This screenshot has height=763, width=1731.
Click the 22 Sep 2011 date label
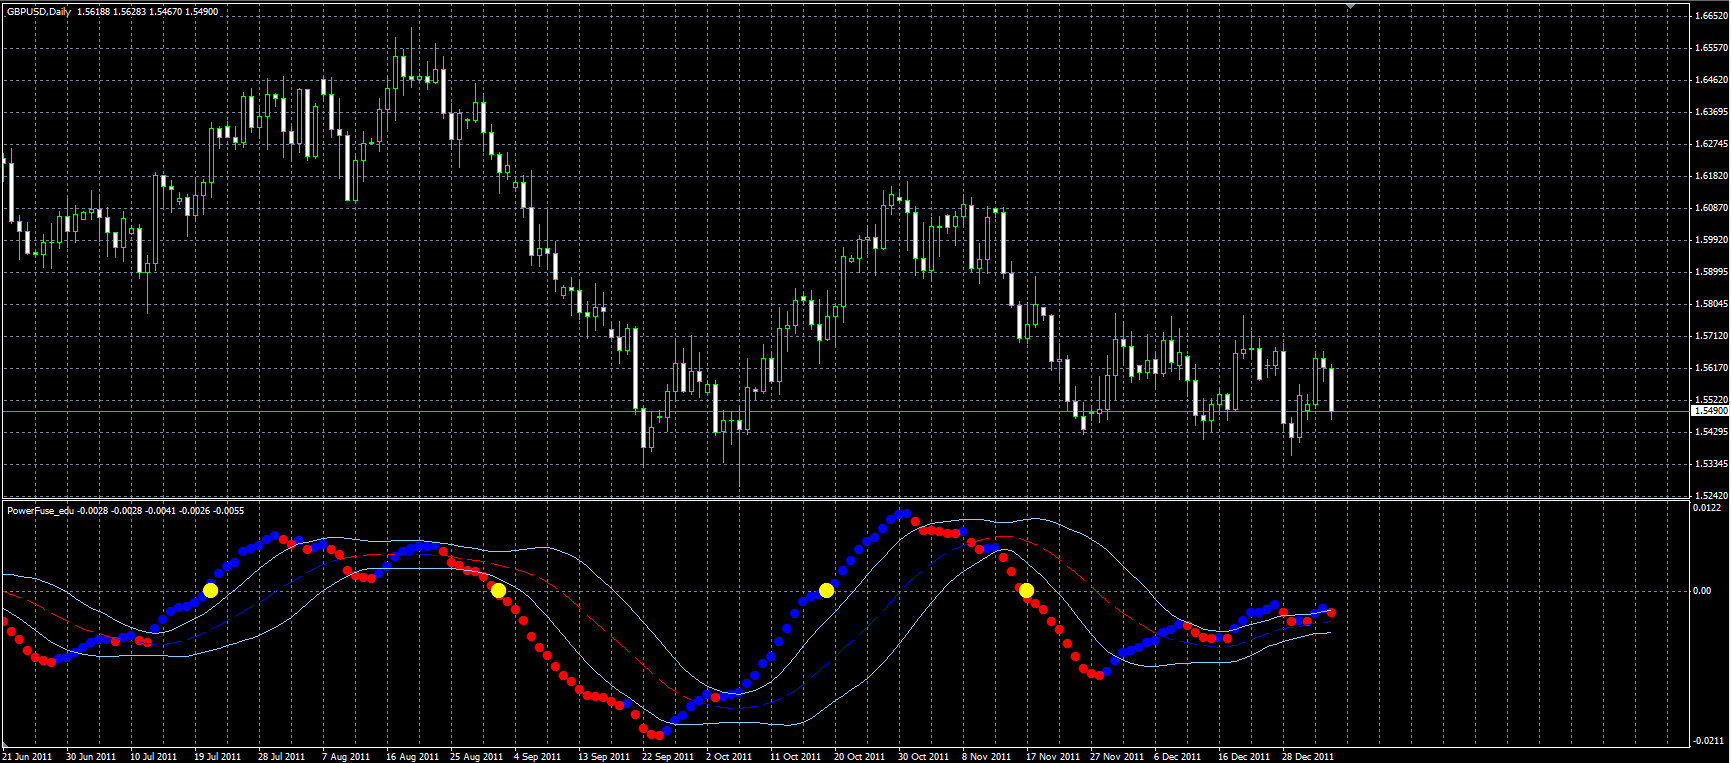(x=668, y=757)
